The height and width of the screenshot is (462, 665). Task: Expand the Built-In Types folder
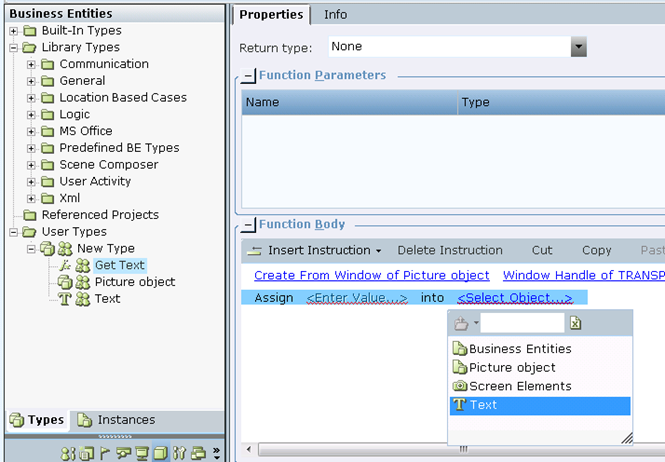pyautogui.click(x=14, y=31)
